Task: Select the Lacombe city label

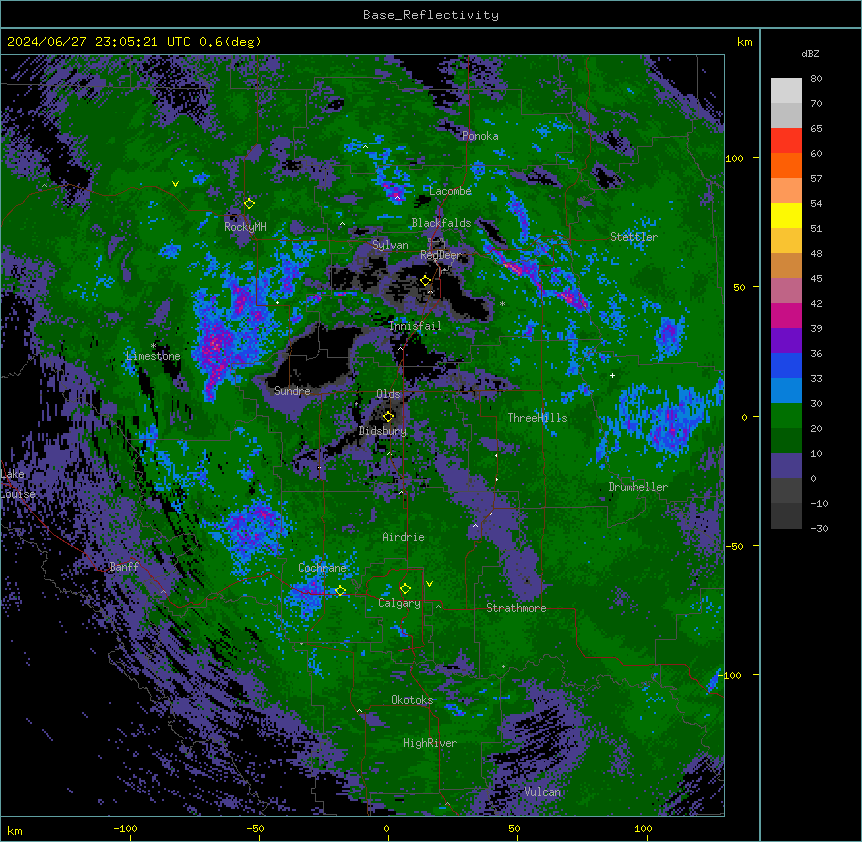Action: tap(450, 191)
